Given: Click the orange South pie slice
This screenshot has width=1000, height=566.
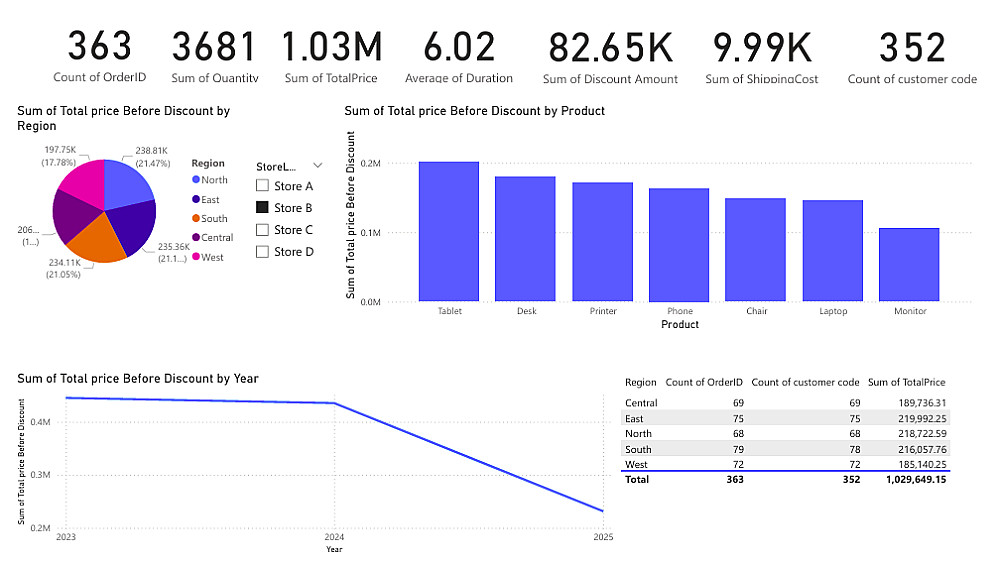Looking at the screenshot, I should click(x=97, y=240).
